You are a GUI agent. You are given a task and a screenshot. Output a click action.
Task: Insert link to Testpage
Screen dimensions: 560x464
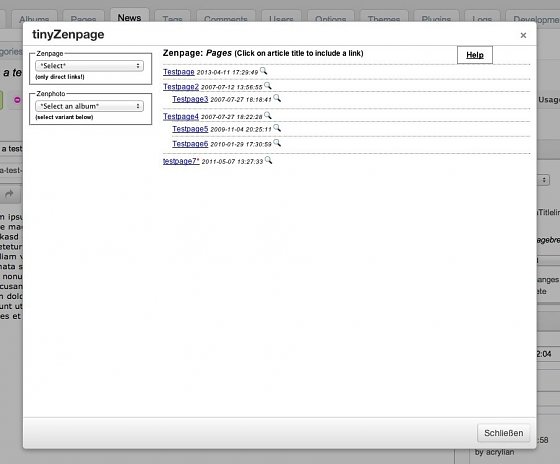[x=179, y=72]
